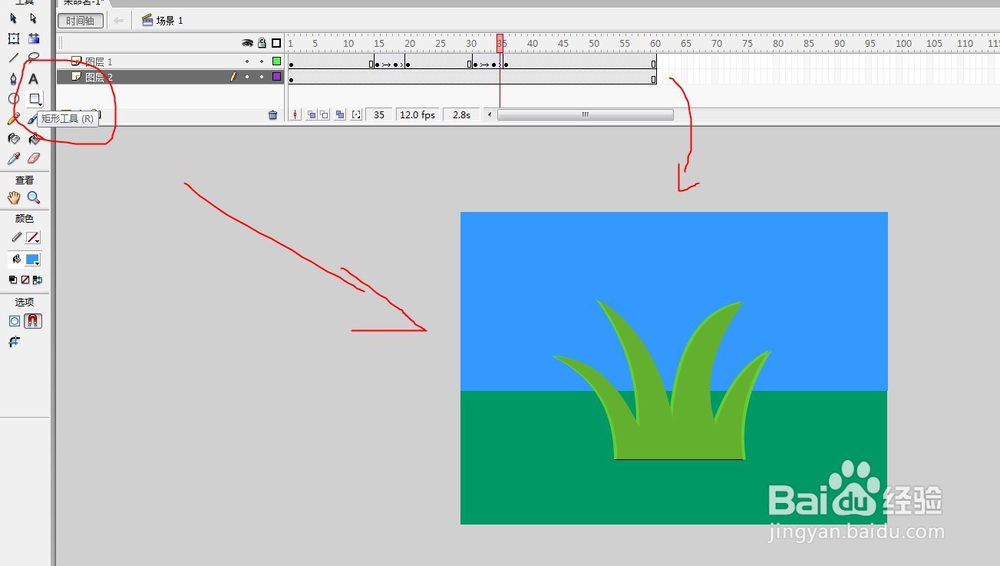
Task: Click the timeline scroll left arrow
Action: (490, 115)
